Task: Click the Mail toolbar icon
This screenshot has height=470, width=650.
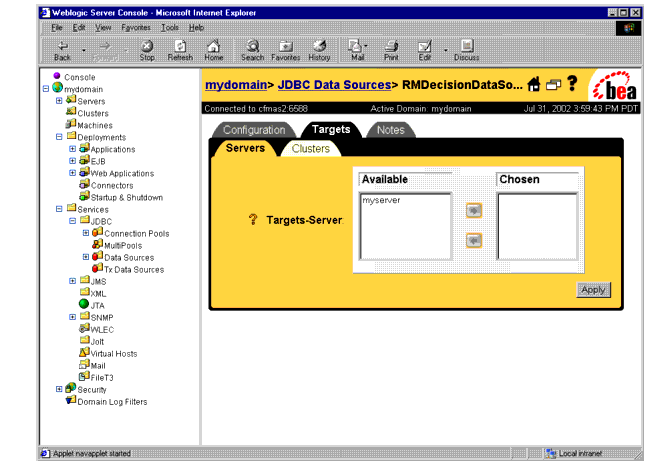Action: (x=357, y=51)
